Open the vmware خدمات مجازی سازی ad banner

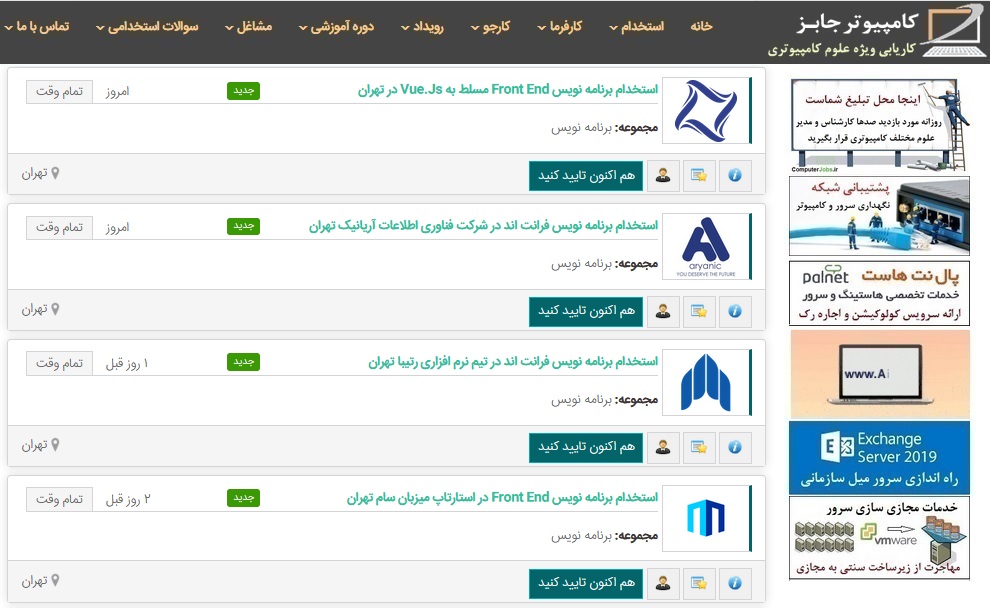click(879, 538)
